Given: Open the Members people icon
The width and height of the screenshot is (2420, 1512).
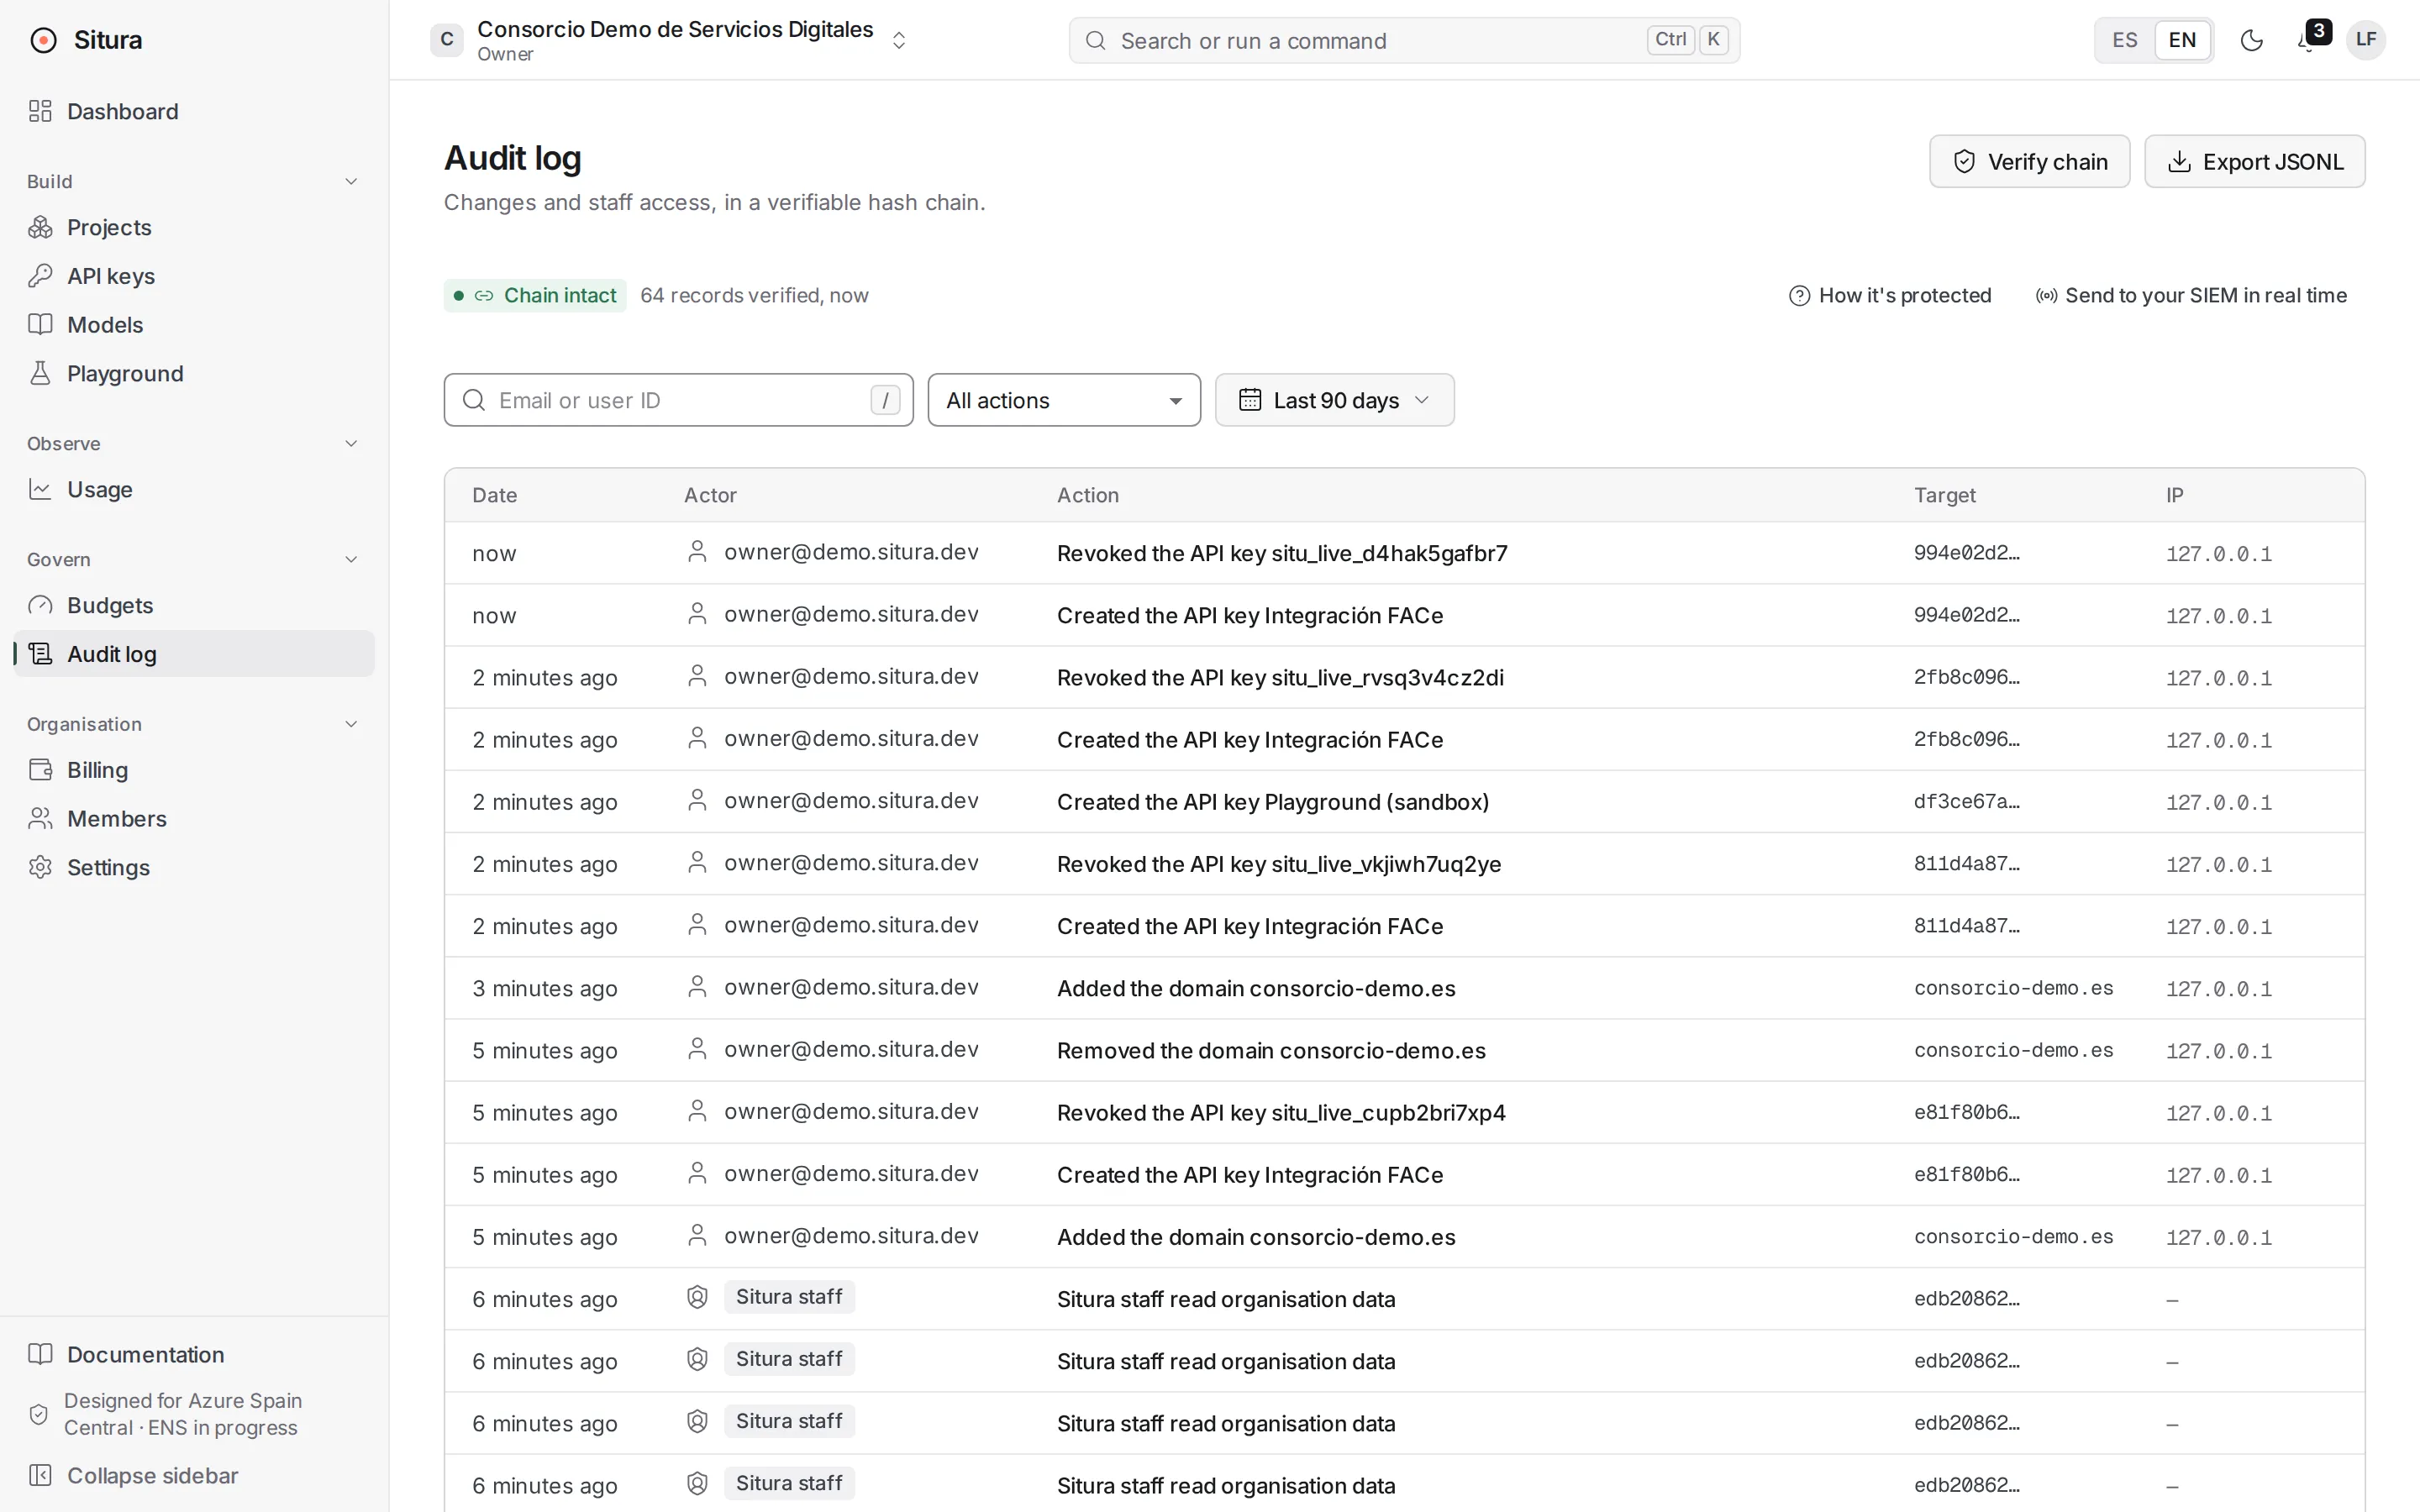Looking at the screenshot, I should pos(40,818).
